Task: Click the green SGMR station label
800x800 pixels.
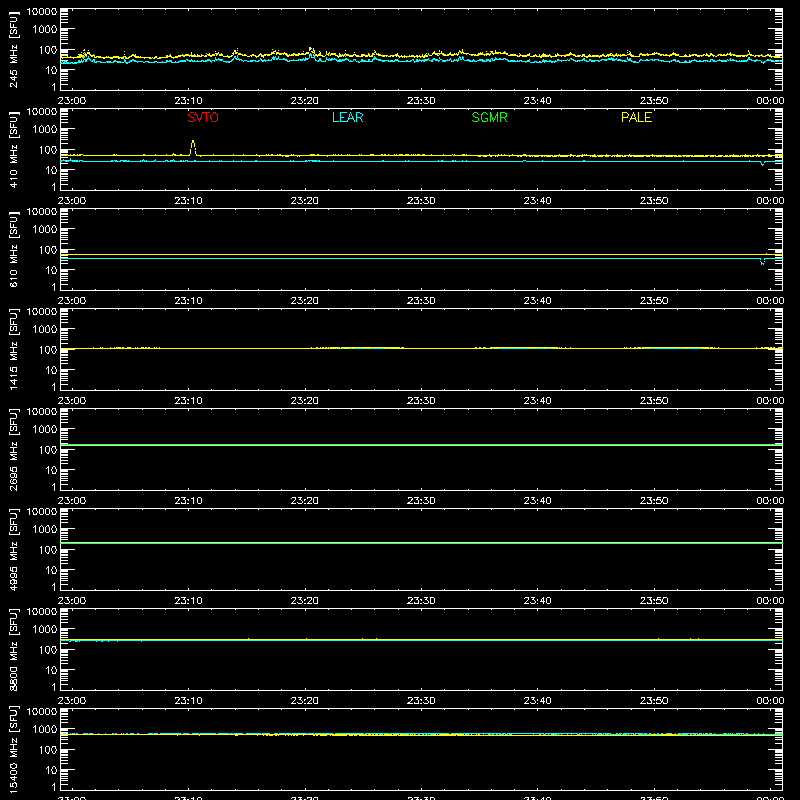Action: (489, 117)
